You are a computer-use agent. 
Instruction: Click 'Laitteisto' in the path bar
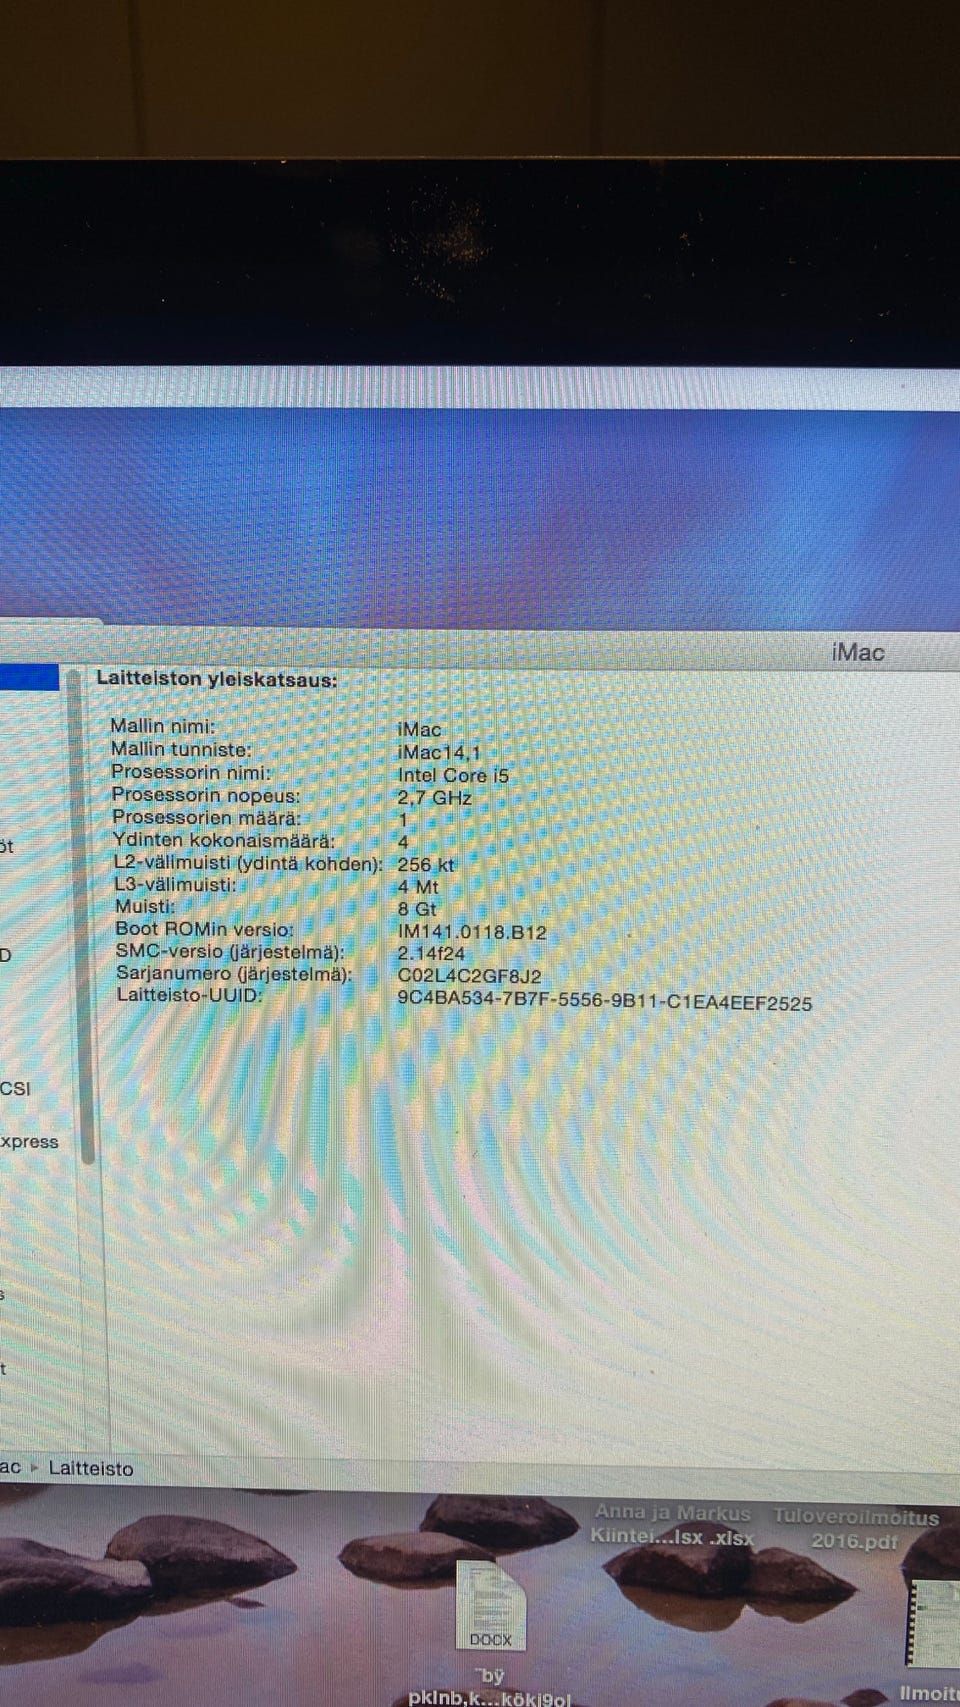91,1468
